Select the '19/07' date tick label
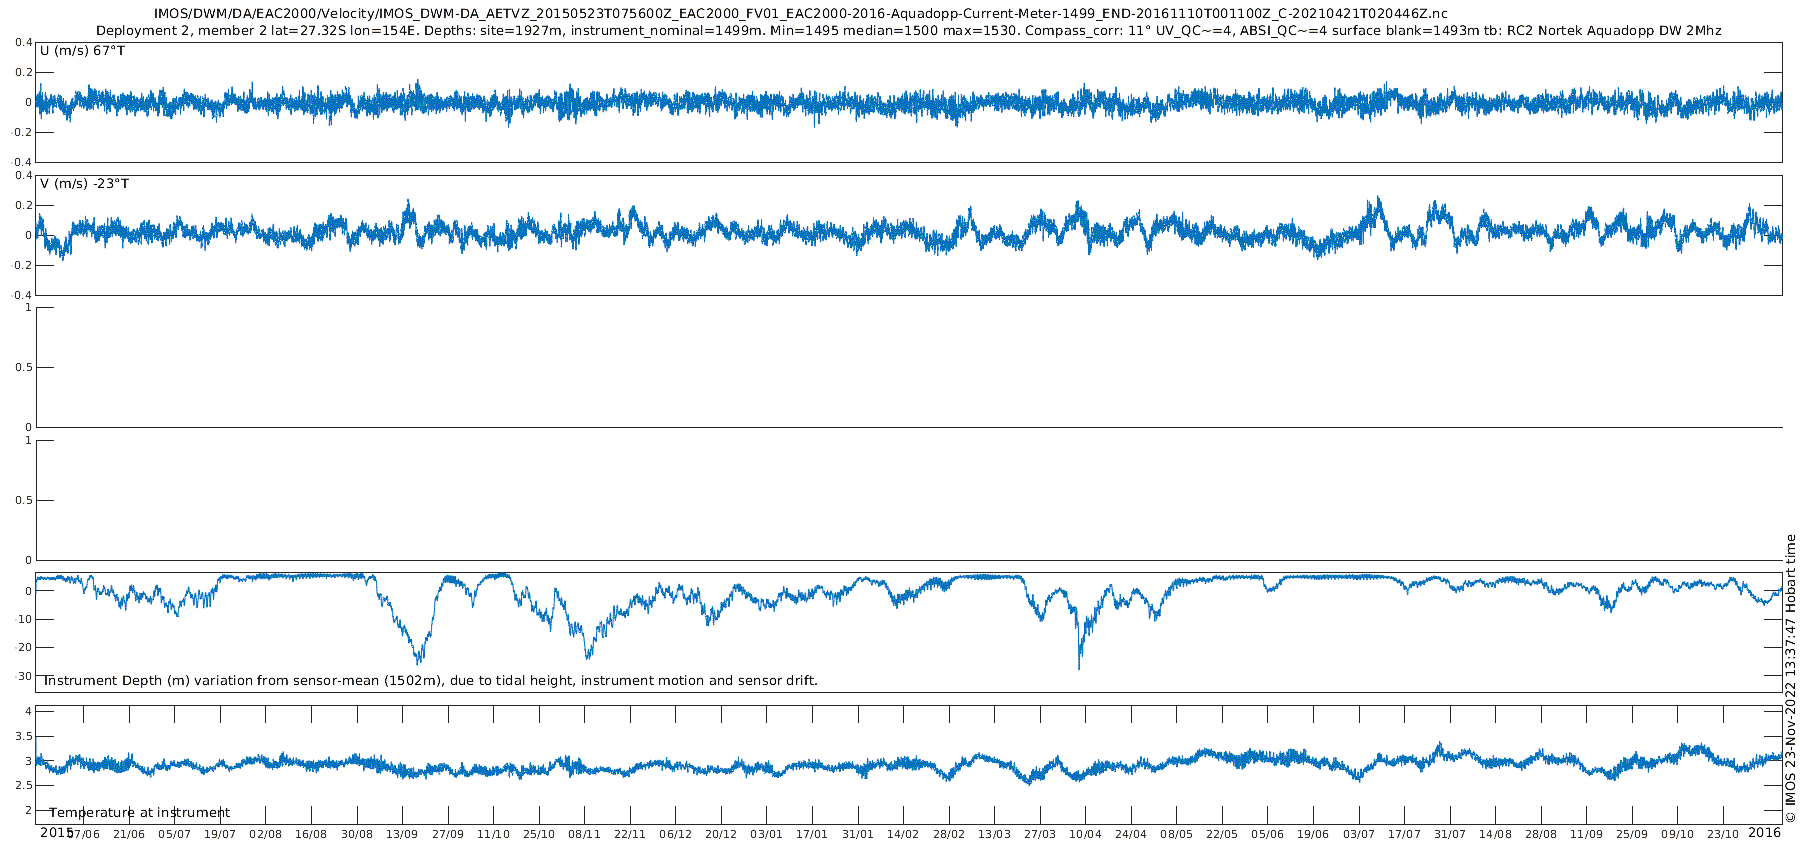 220,834
